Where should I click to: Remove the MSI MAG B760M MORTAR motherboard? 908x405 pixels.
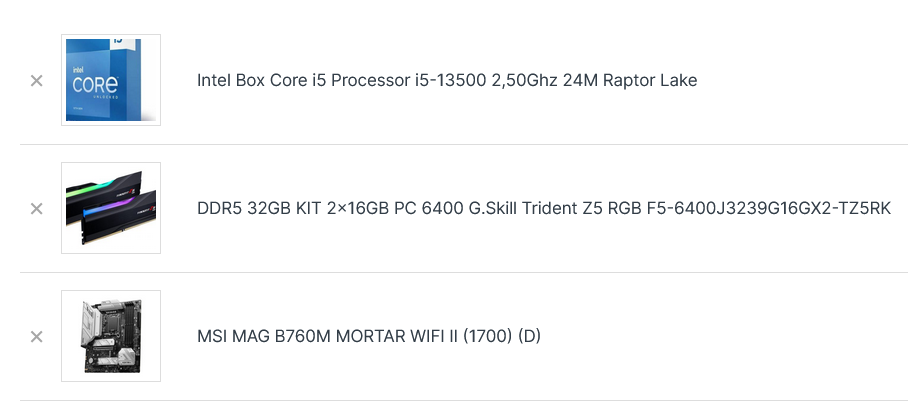pyautogui.click(x=36, y=337)
